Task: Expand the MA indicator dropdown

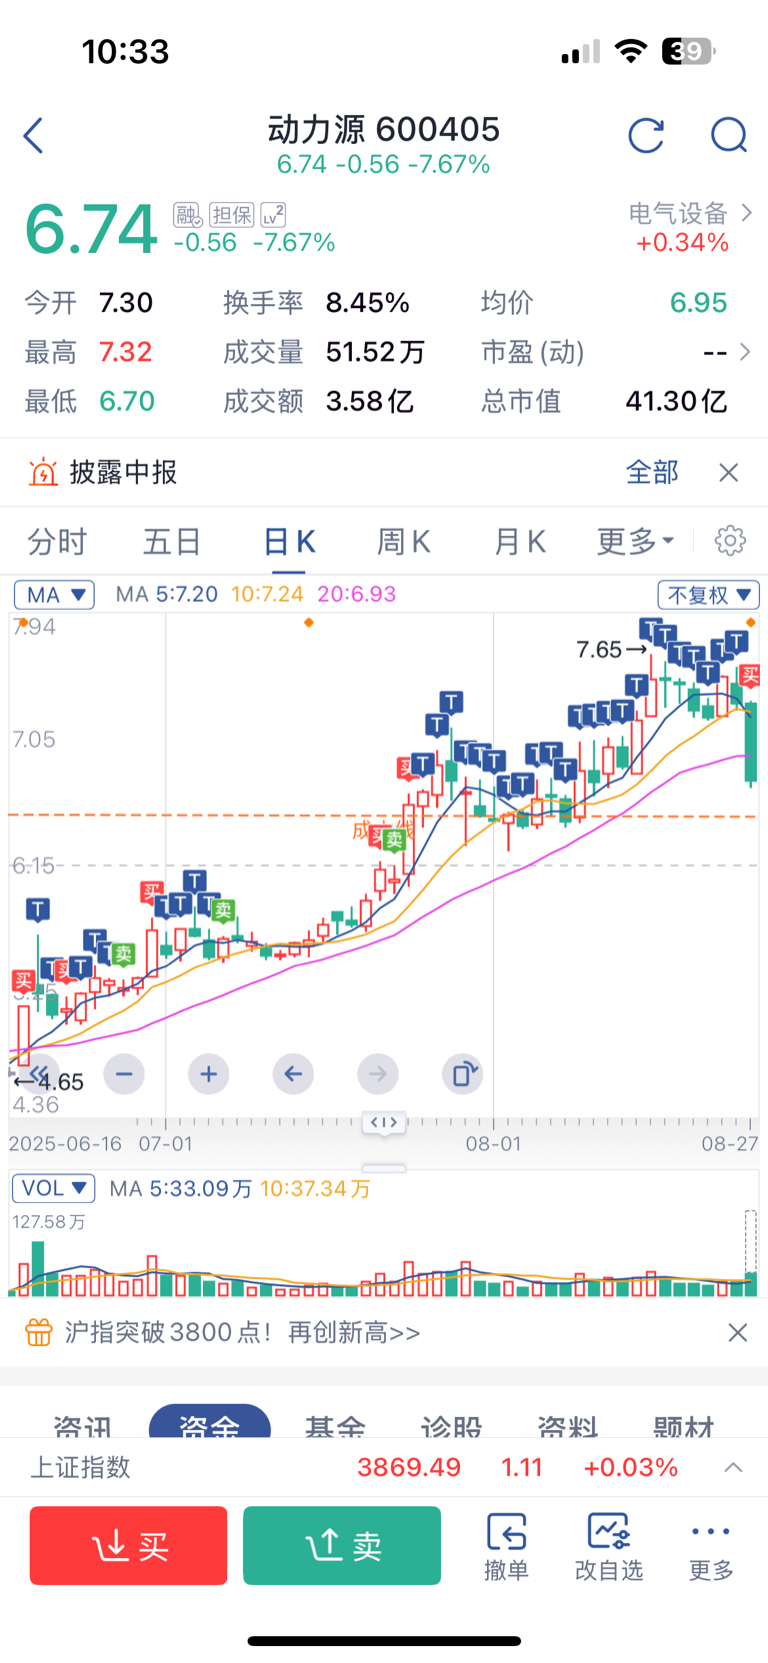Action: pos(54,594)
